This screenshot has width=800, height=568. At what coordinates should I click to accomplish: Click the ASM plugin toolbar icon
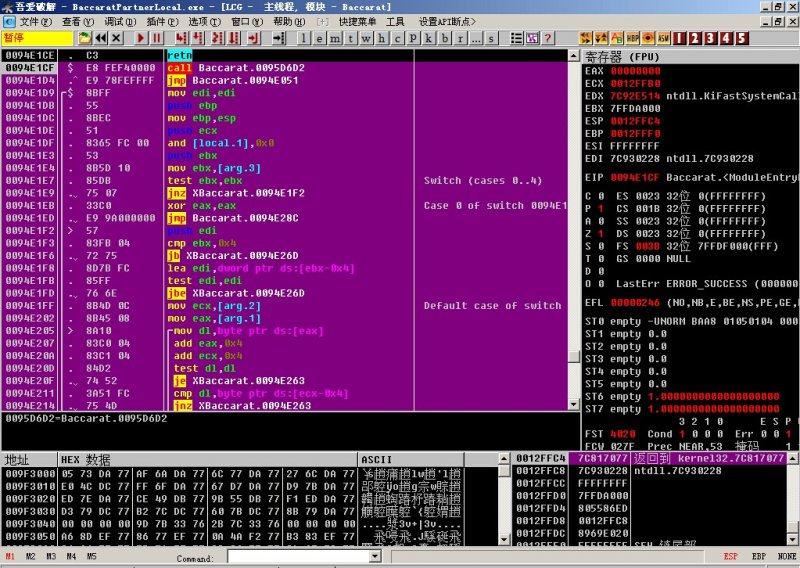click(x=664, y=38)
